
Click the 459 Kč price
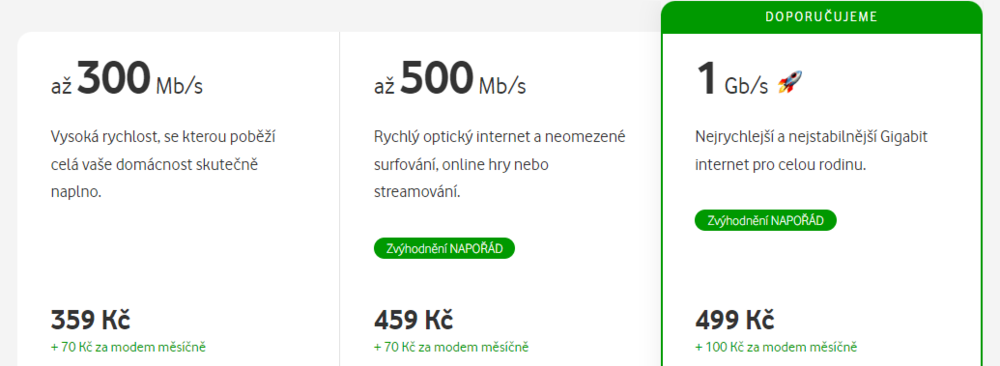click(x=413, y=319)
